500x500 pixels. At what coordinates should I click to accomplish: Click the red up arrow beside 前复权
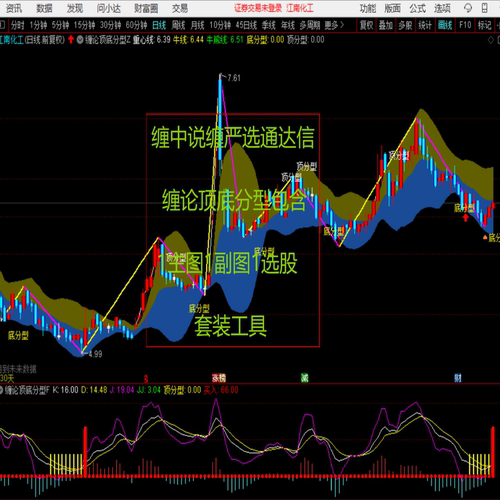coord(71,40)
